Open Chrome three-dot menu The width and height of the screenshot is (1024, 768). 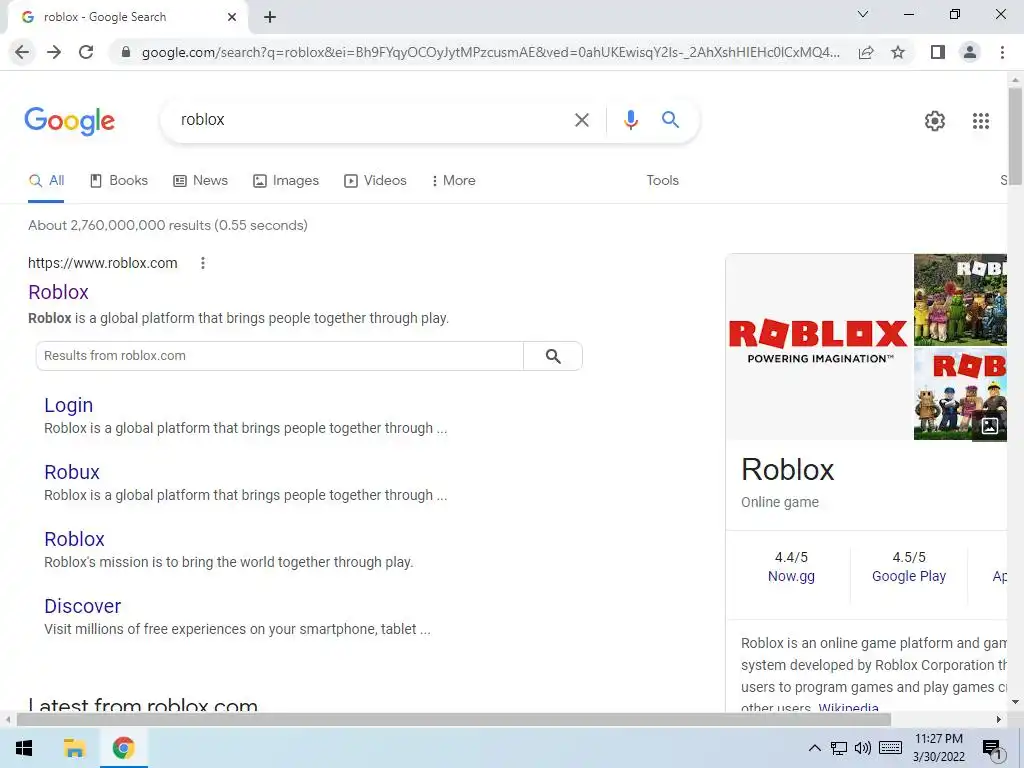1002,52
